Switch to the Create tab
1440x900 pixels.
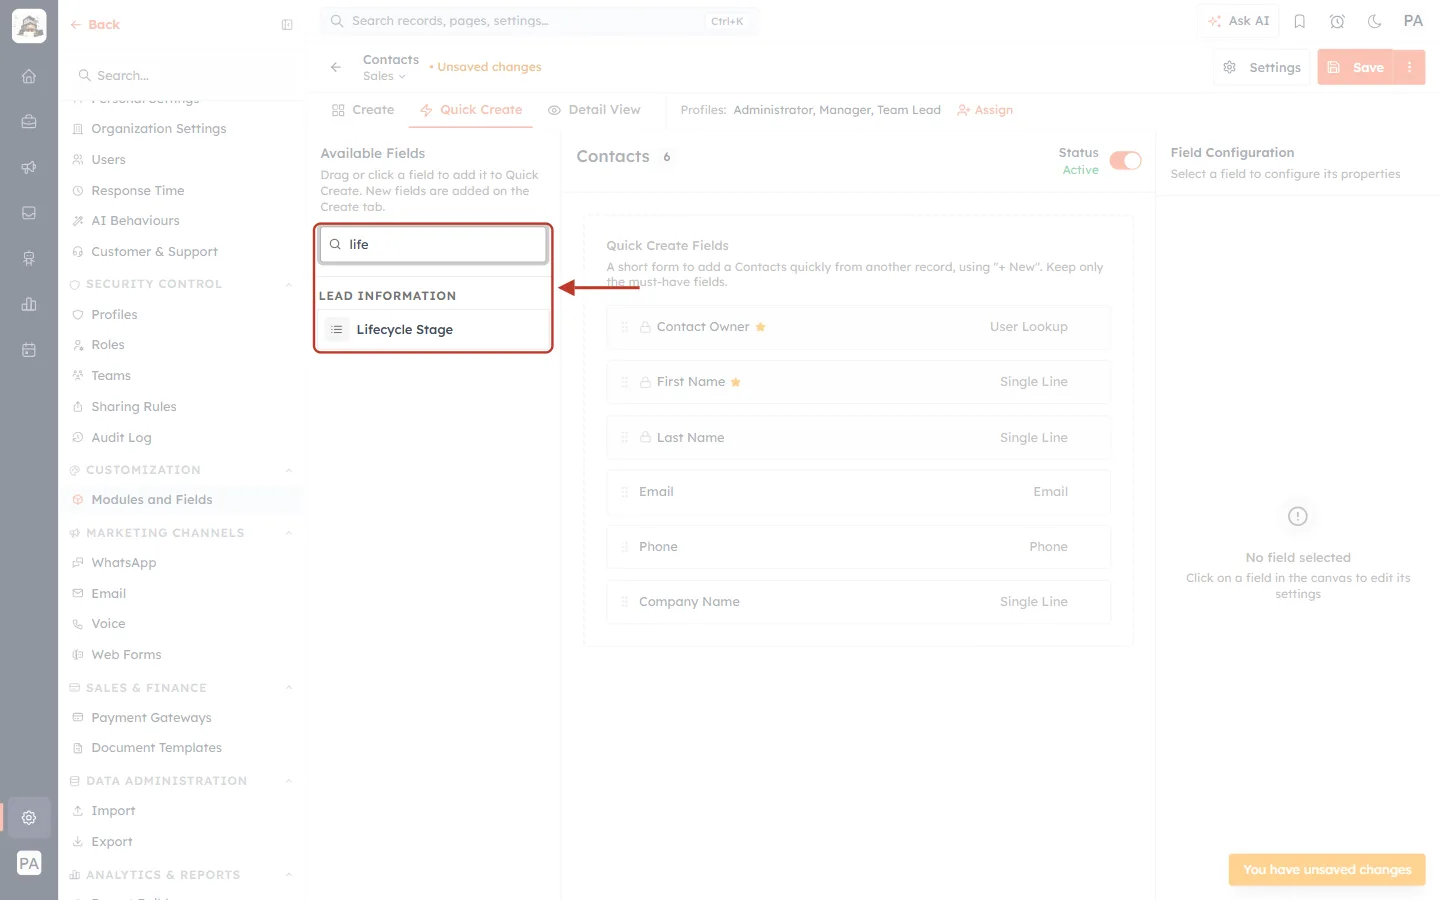tap(363, 110)
